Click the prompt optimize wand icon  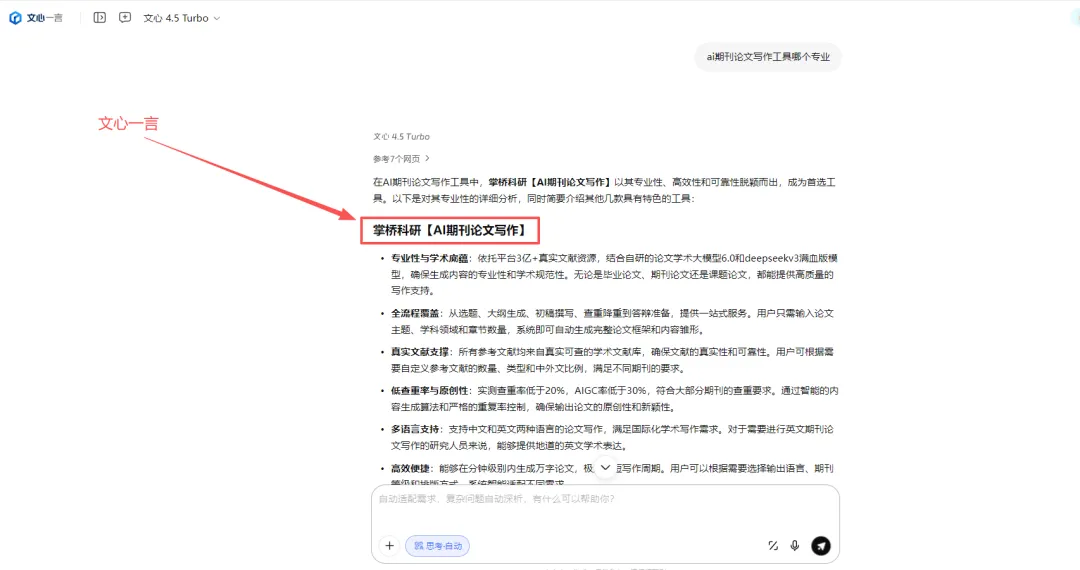pos(773,546)
